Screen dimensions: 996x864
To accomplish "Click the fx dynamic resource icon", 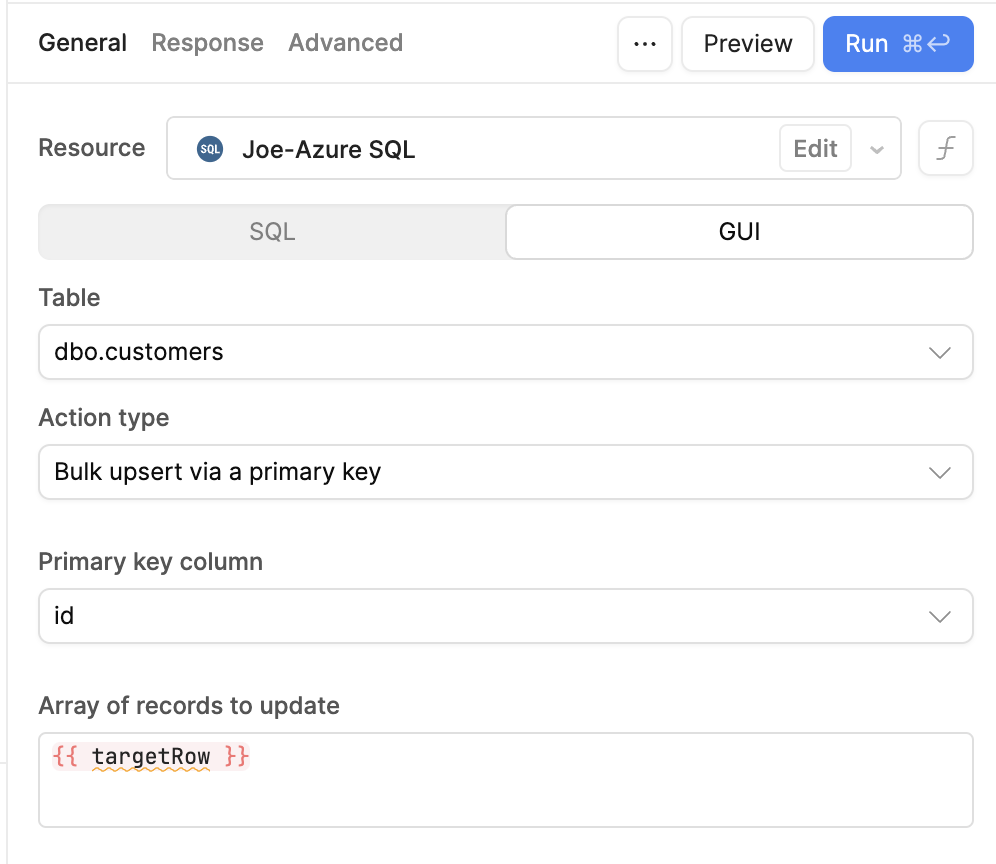I will tap(946, 148).
